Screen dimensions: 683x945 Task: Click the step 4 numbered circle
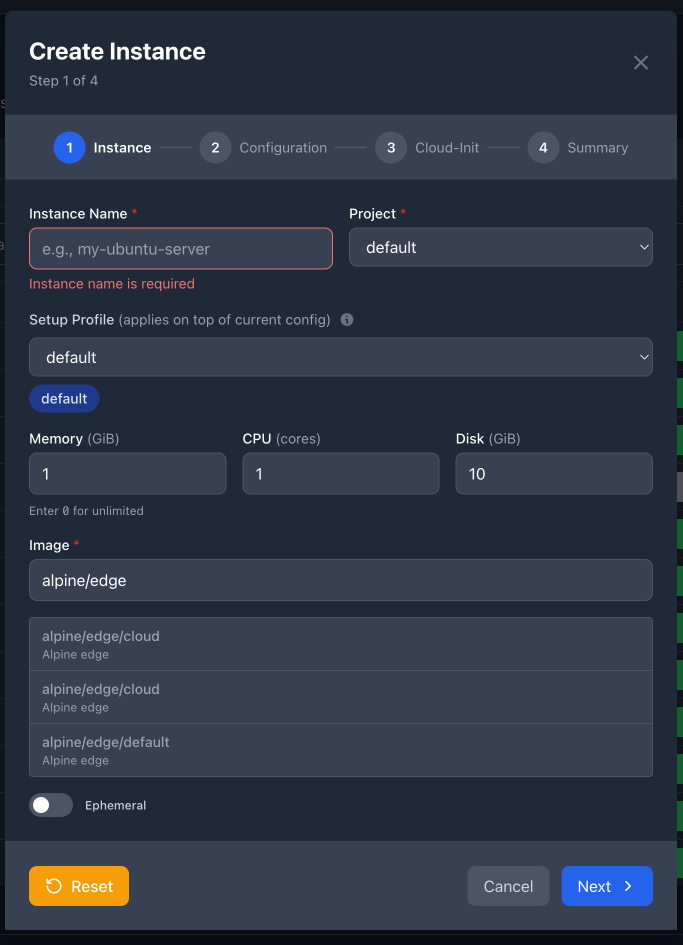542,147
